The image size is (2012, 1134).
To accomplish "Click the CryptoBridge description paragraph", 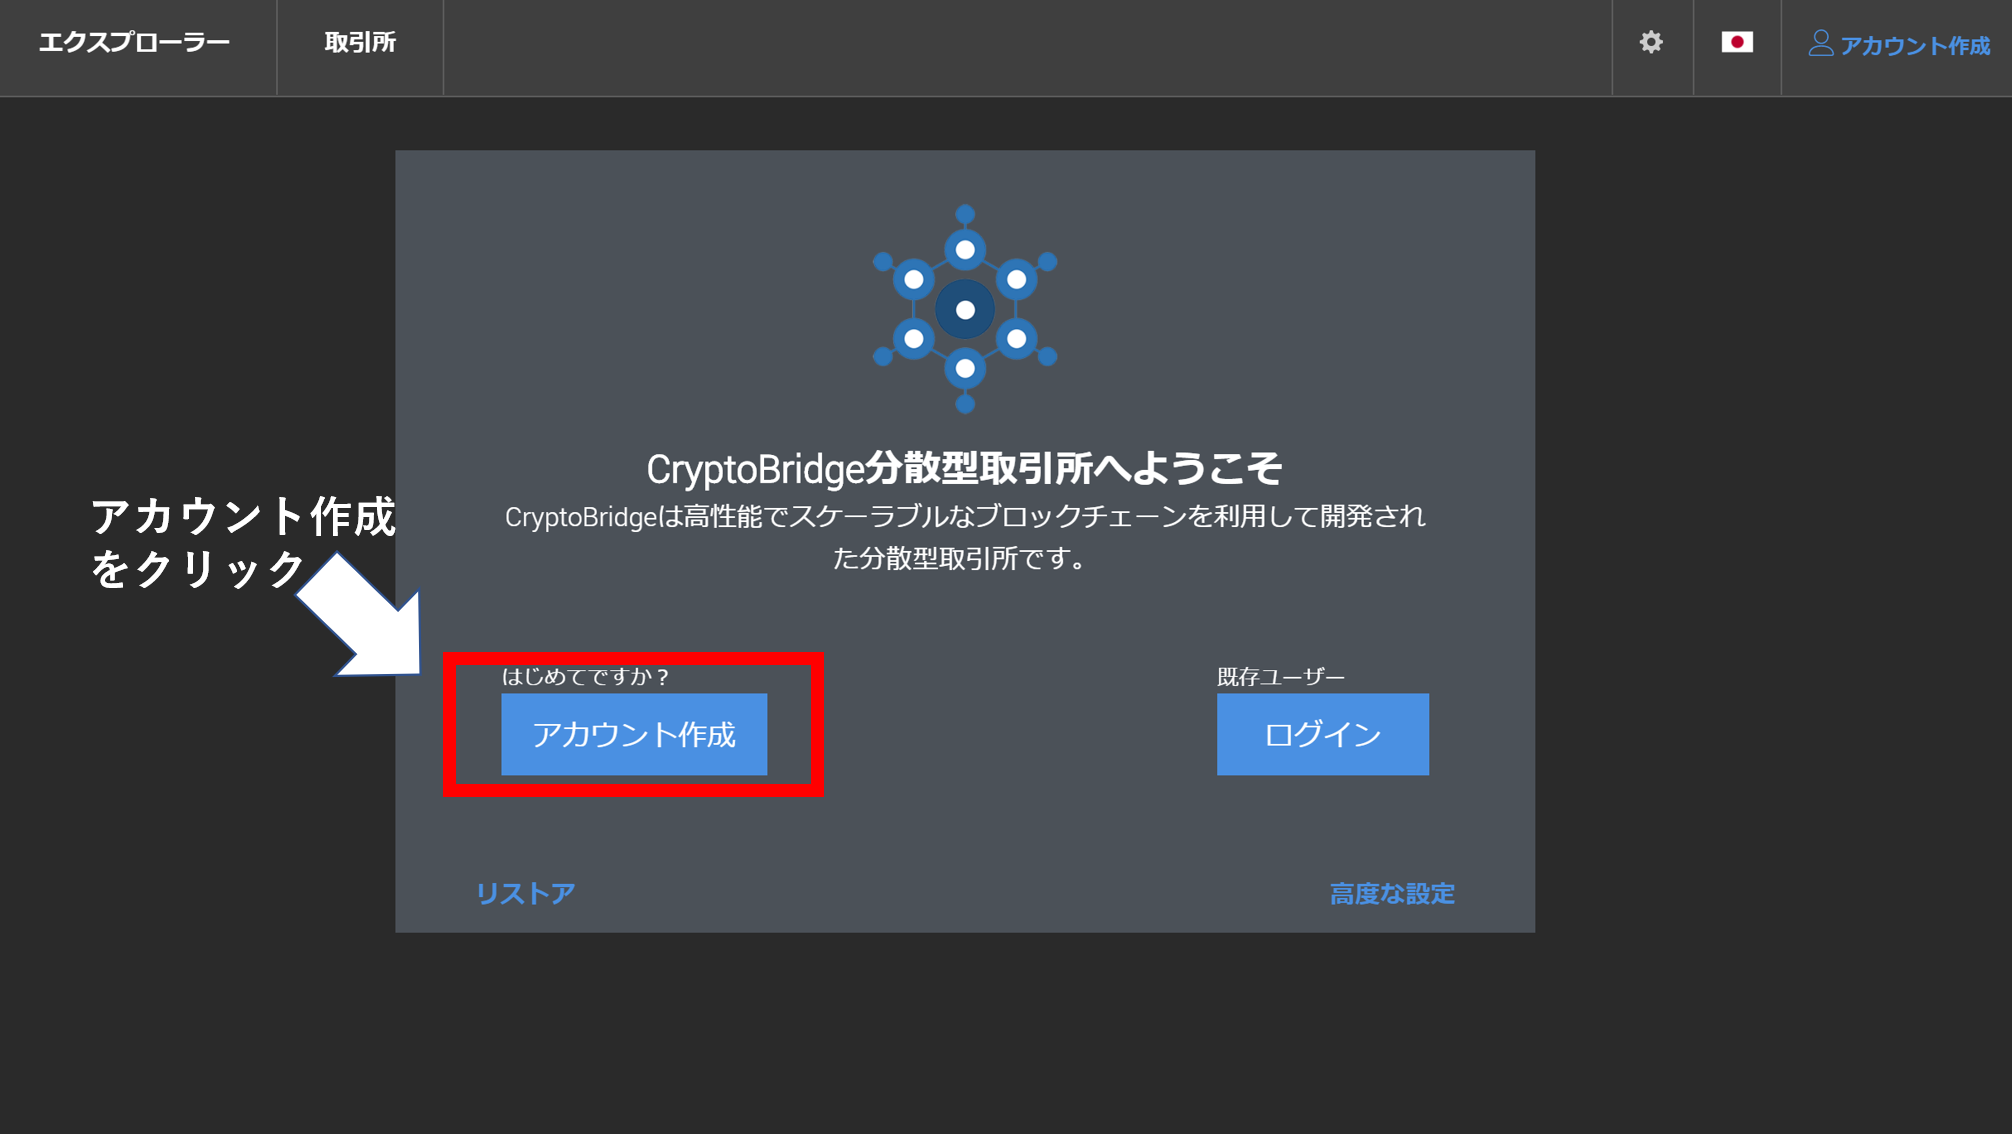I will coord(964,537).
